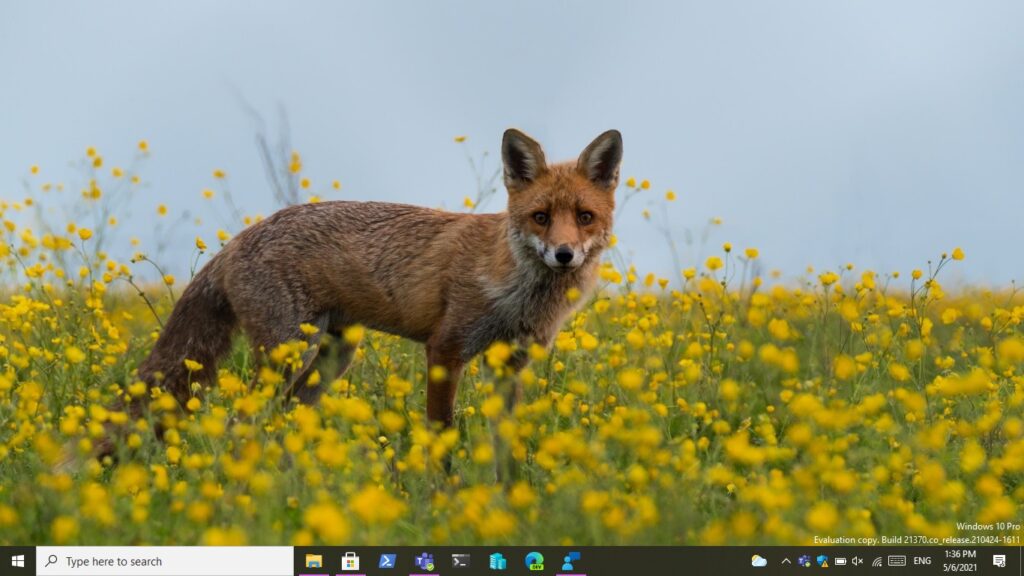Unmute the speaker volume icon
Viewport: 1024px width, 576px height.
point(858,561)
